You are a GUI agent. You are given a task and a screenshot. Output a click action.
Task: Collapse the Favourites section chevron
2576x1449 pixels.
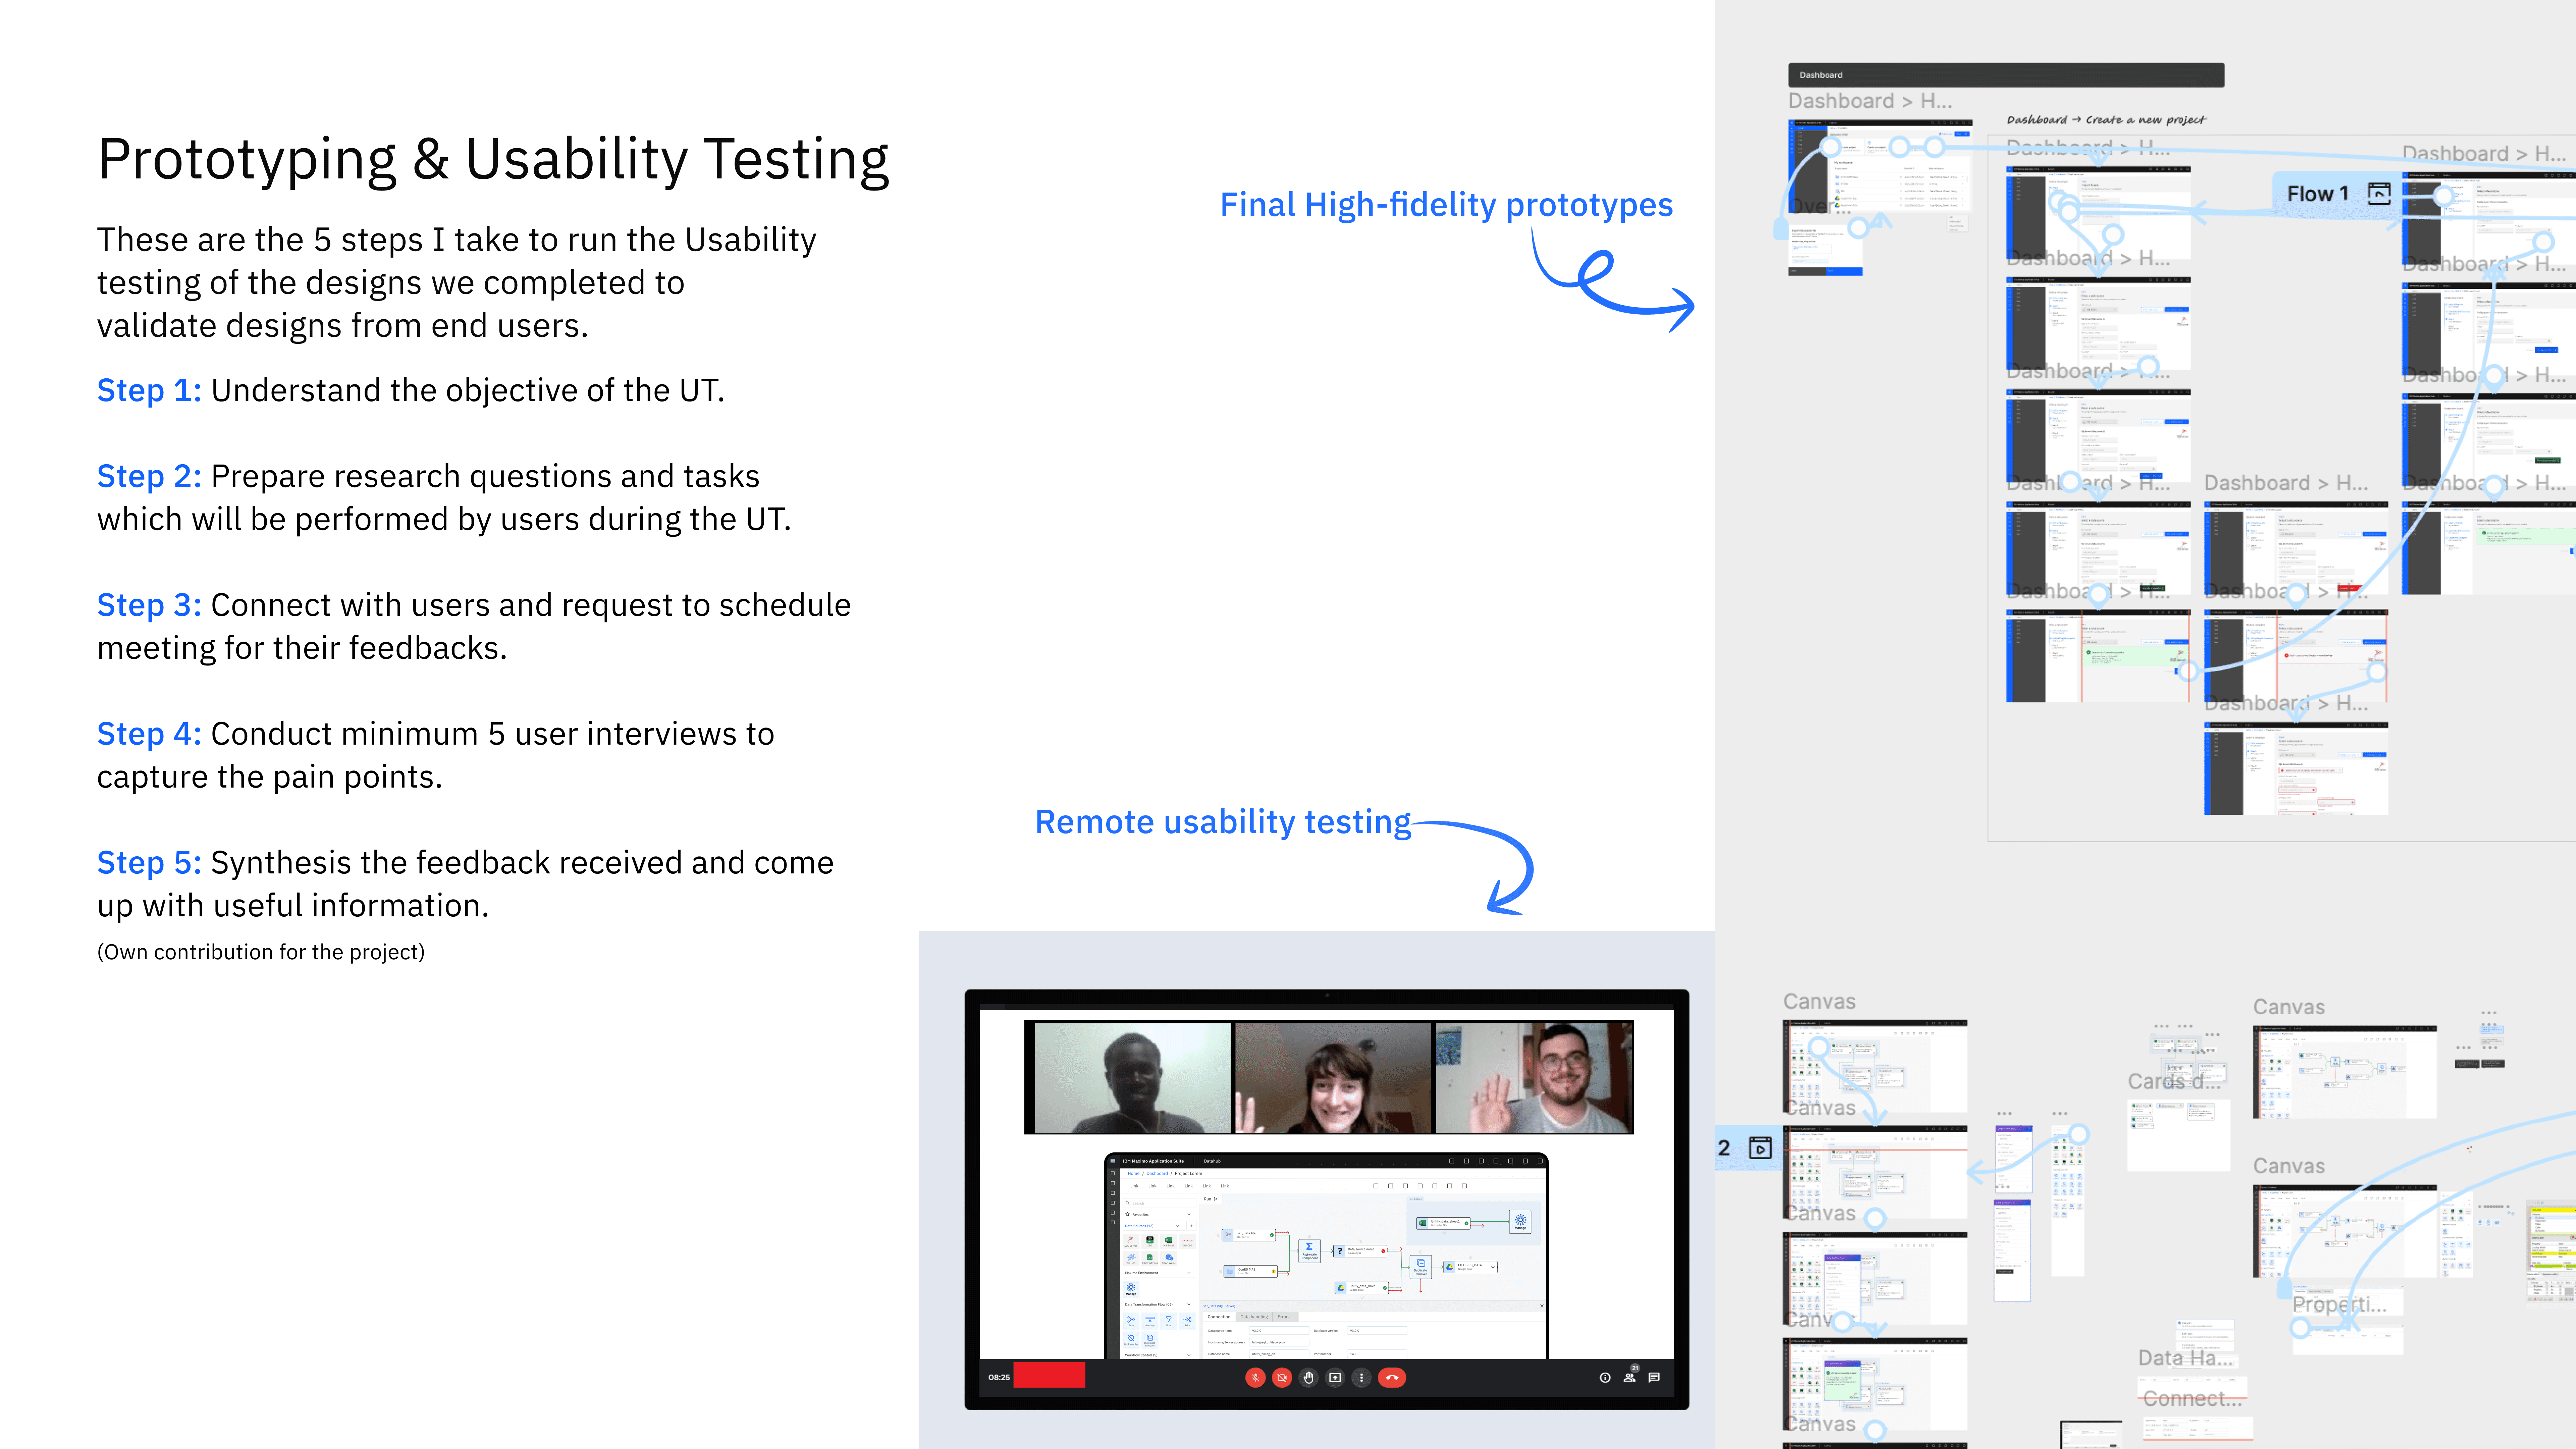1189,1215
